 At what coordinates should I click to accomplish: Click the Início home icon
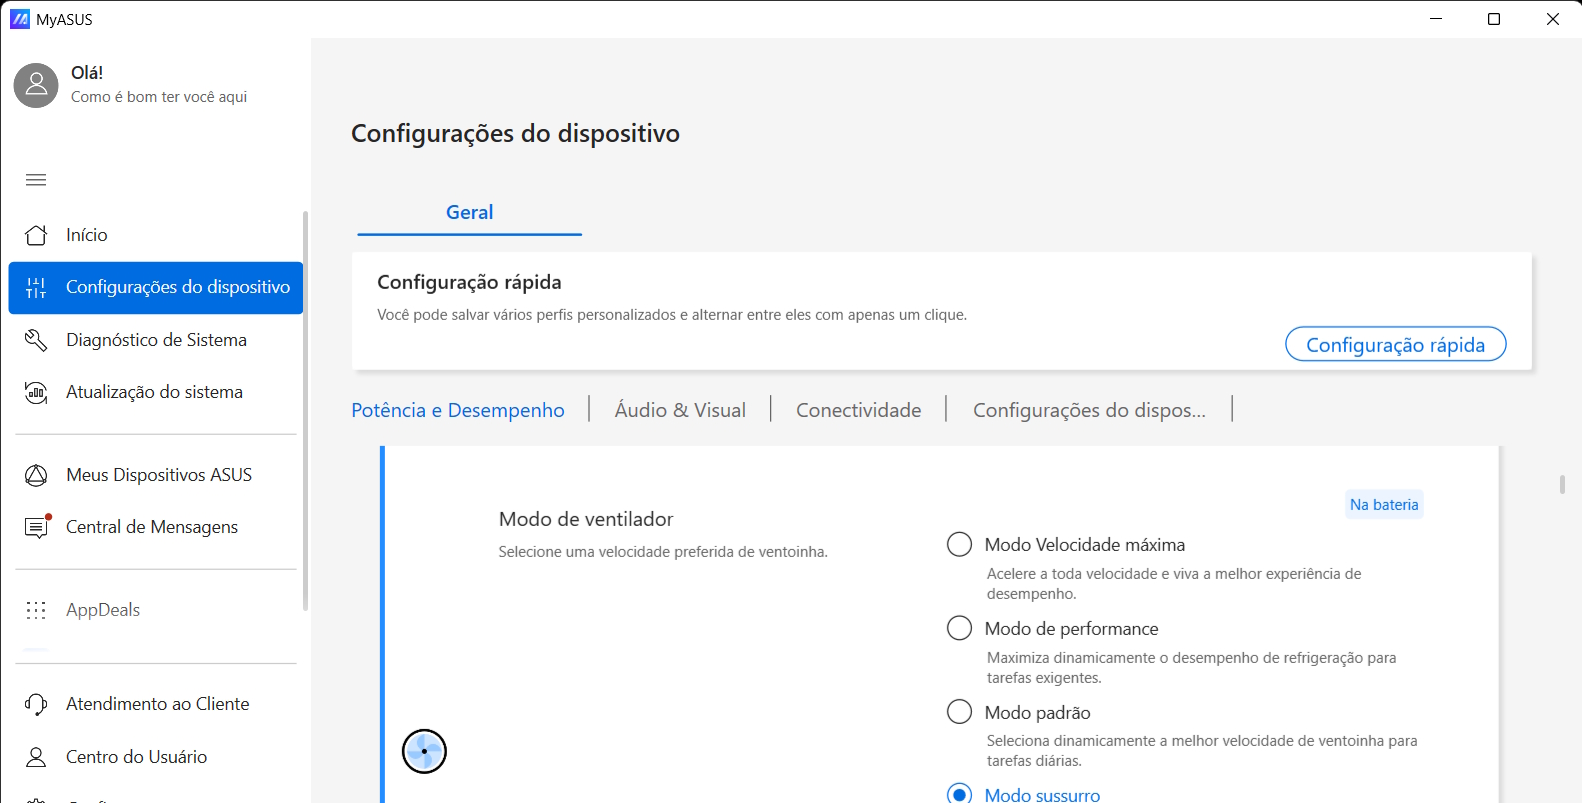click(x=36, y=235)
